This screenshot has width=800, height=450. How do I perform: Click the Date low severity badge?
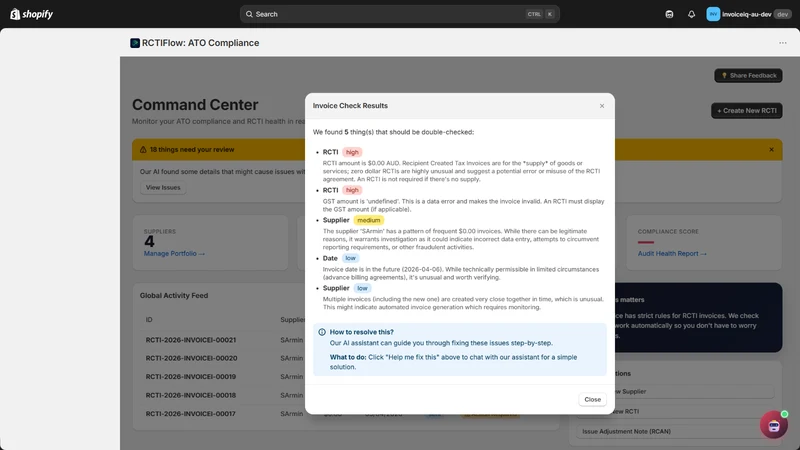351,258
